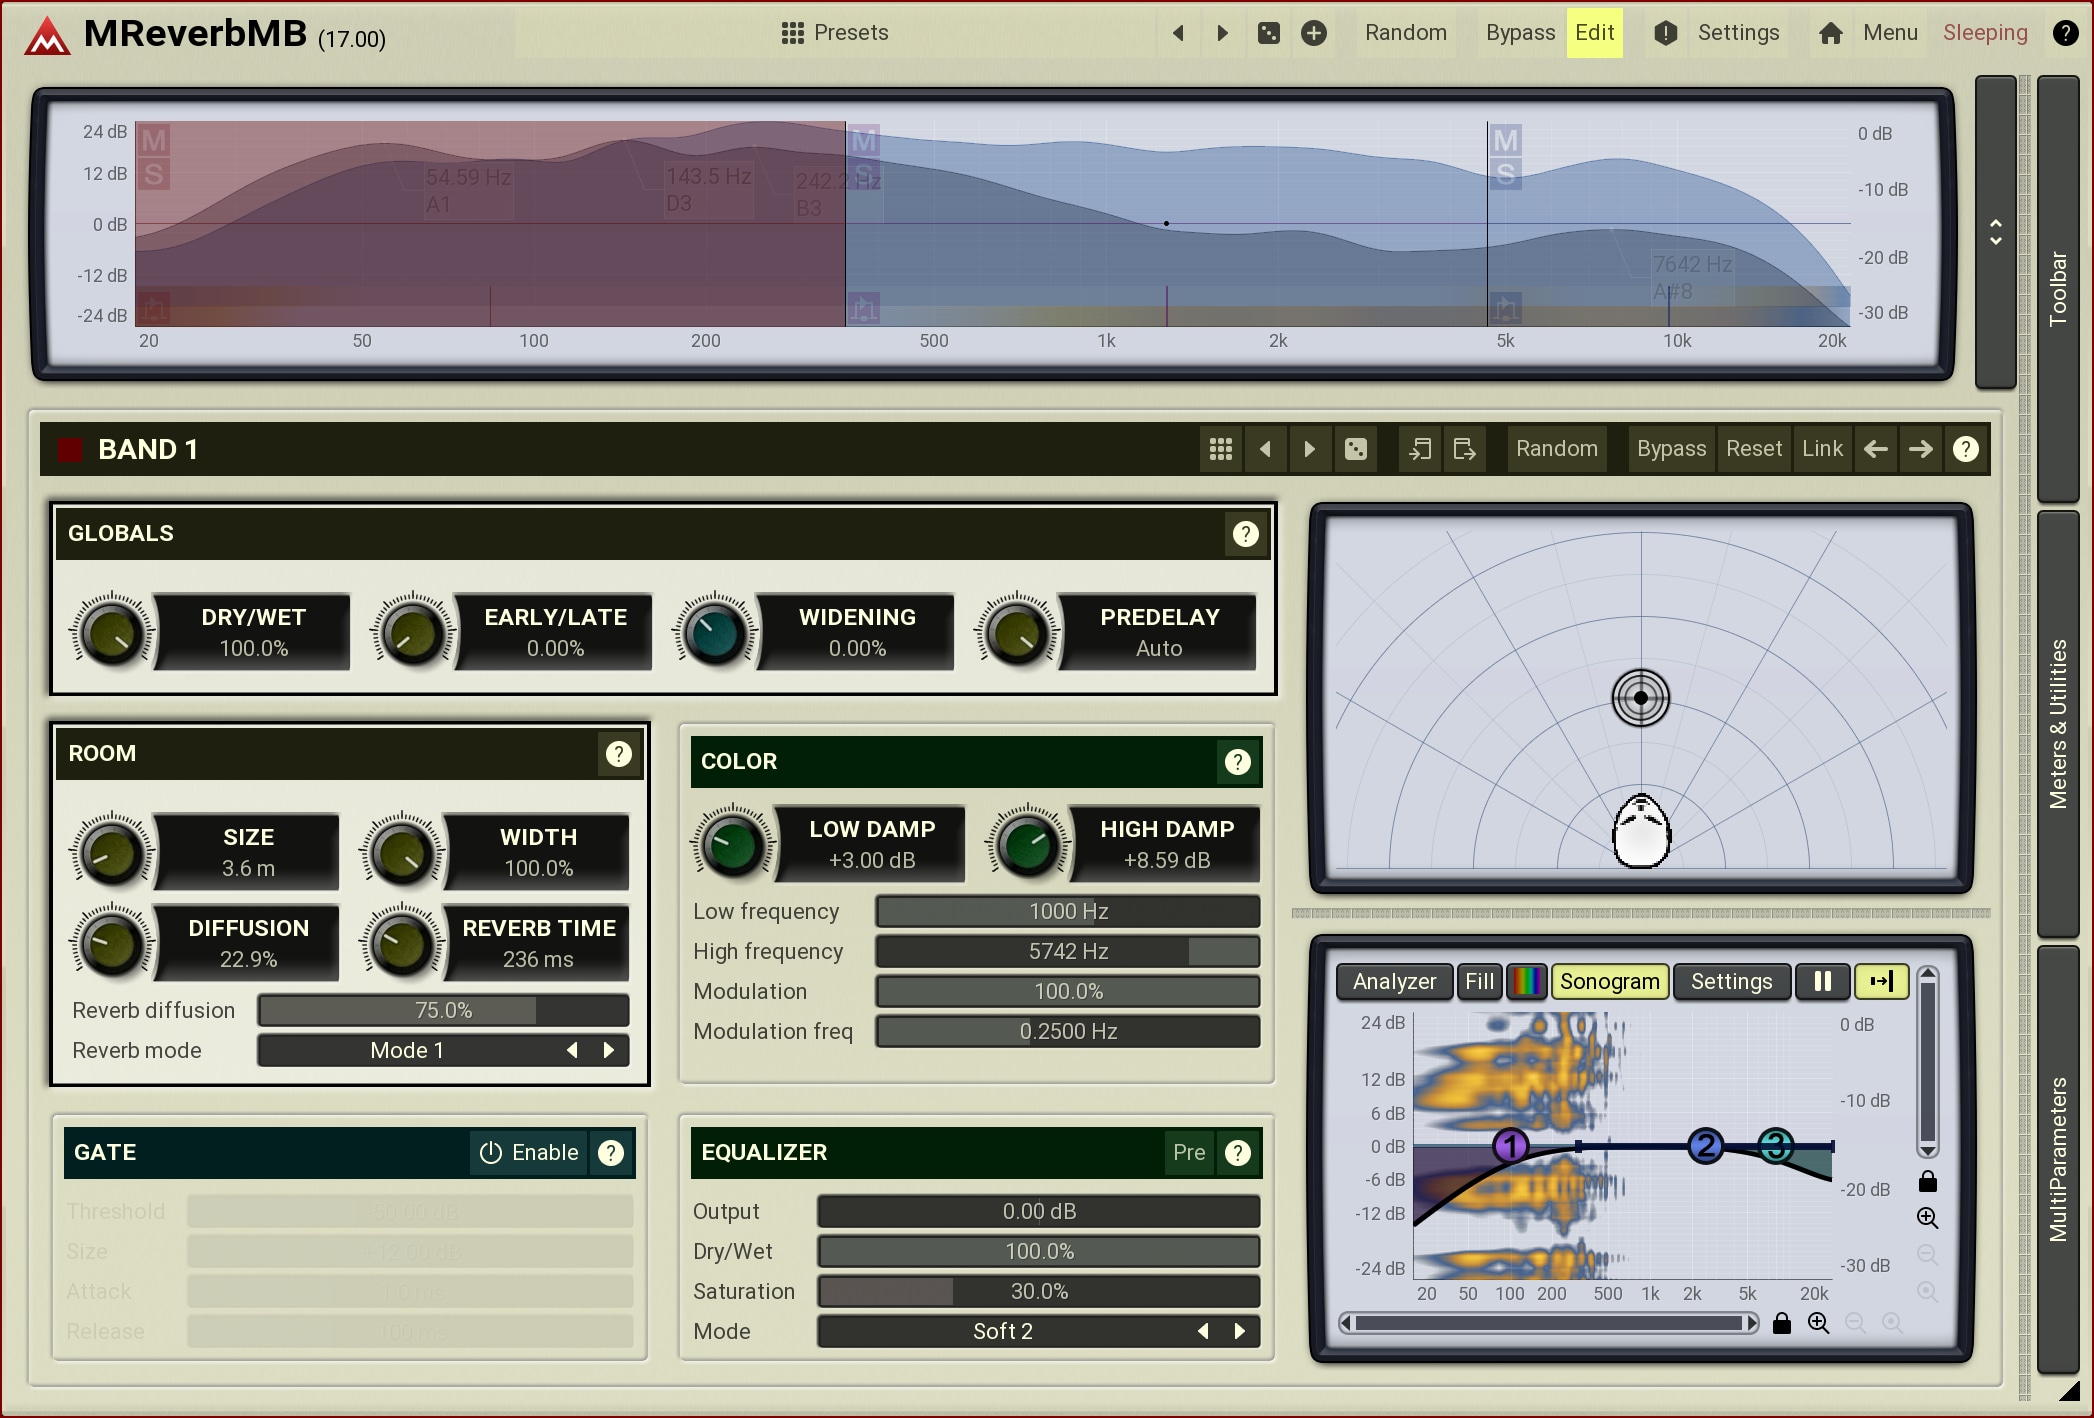Viewport: 2094px width, 1418px height.
Task: Adjust the Saturation slider
Action: click(x=1038, y=1291)
